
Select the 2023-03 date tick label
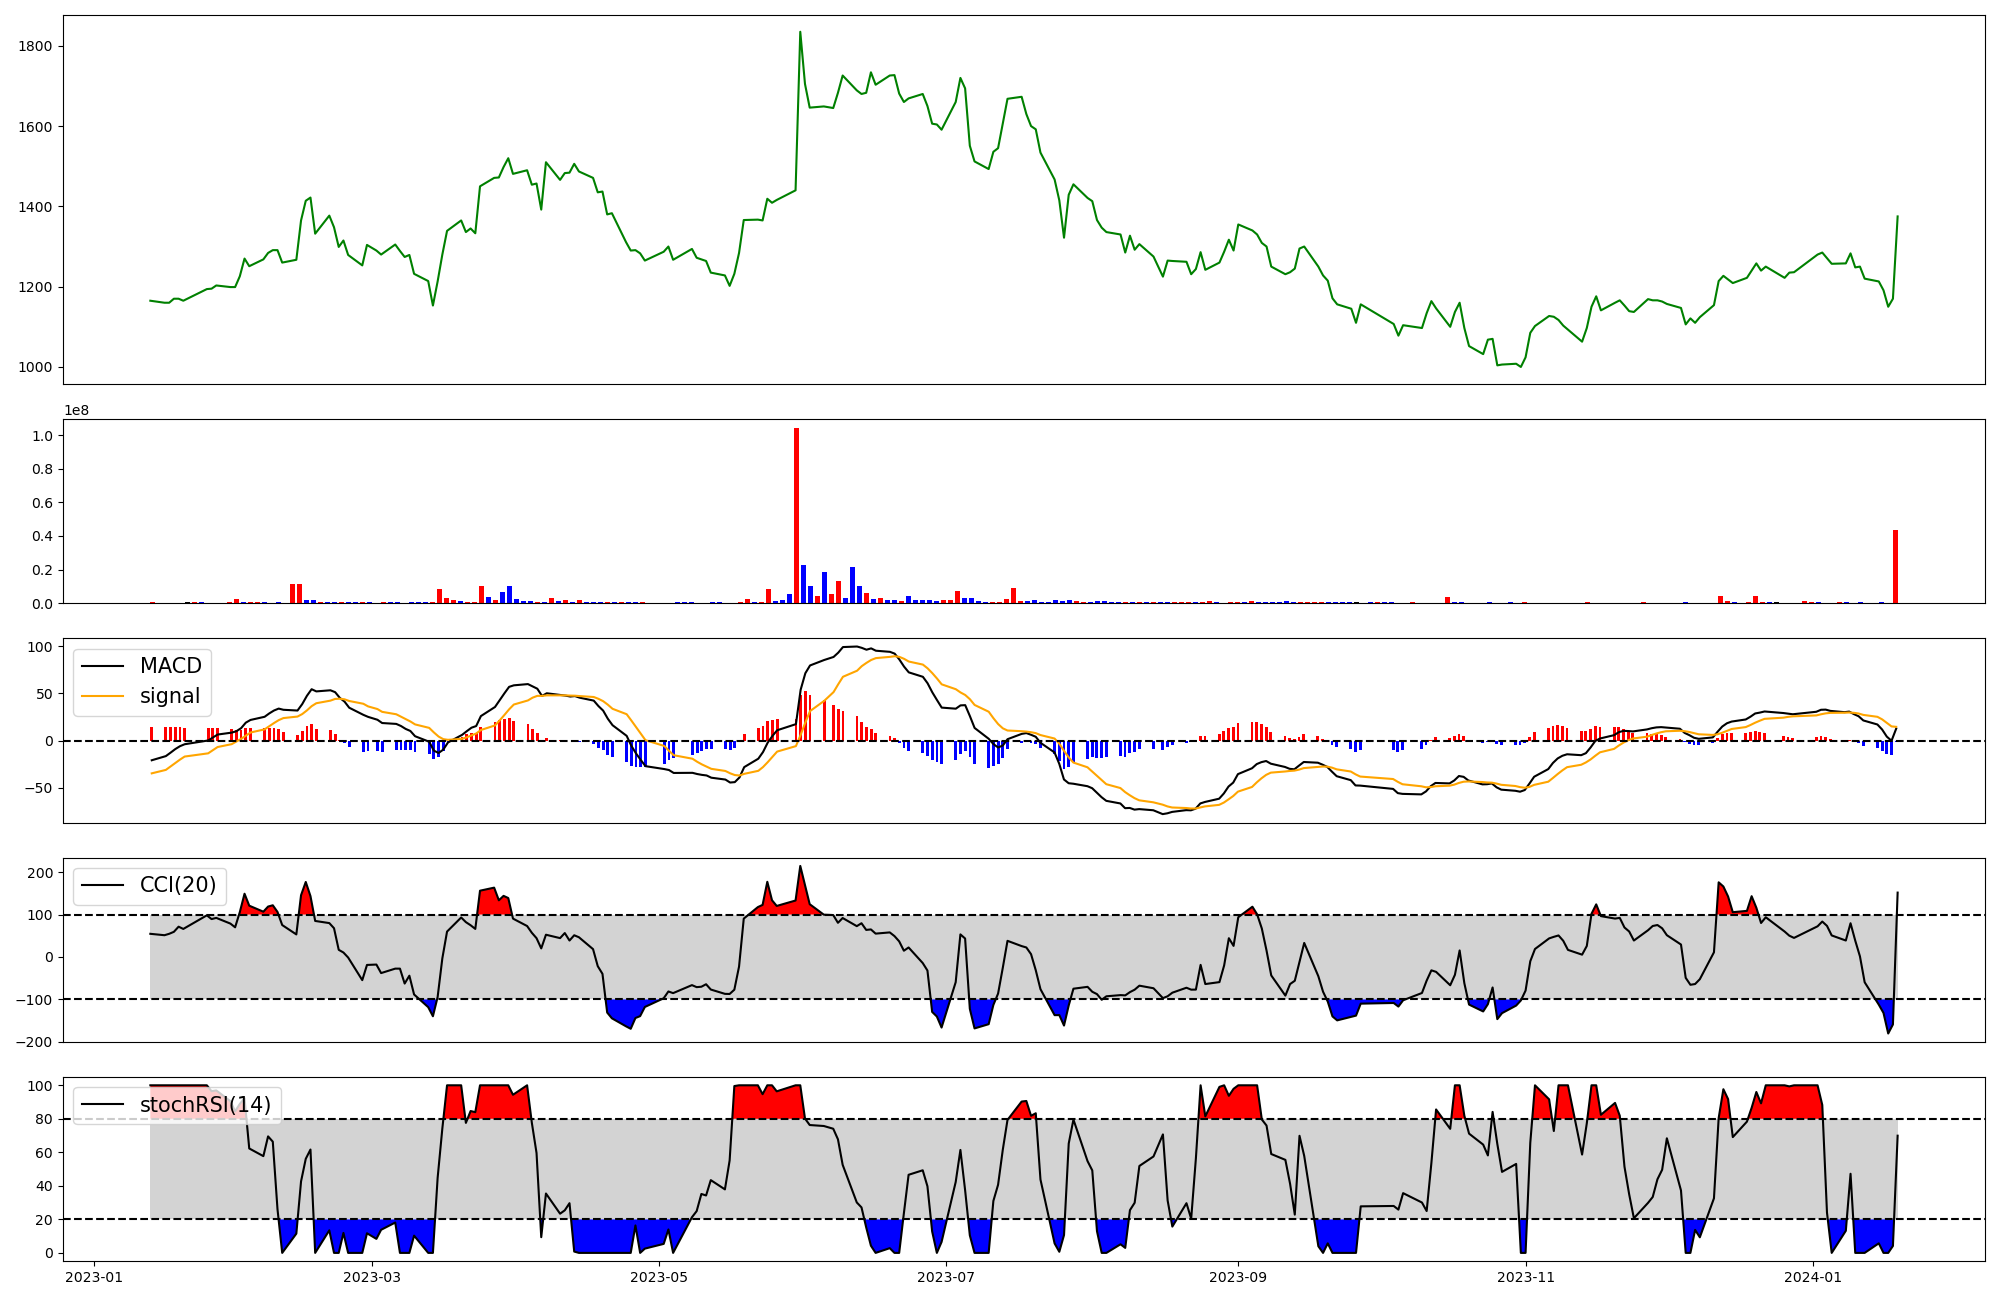372,1277
